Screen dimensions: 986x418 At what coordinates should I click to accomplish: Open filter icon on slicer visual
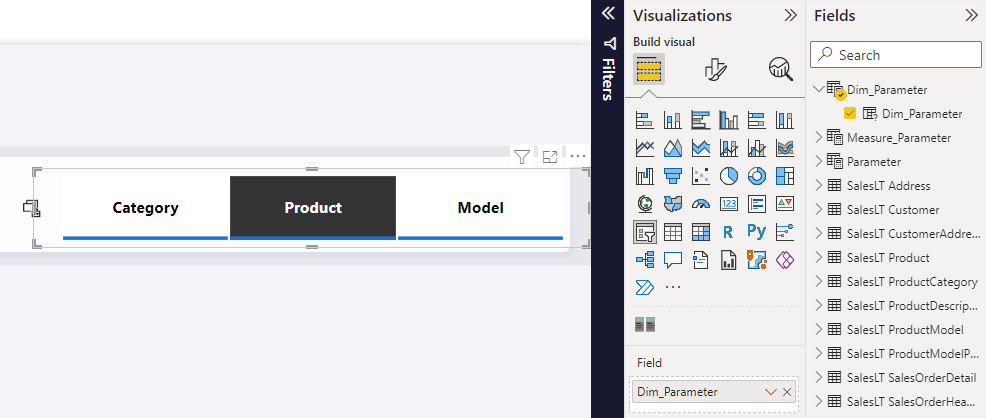point(521,157)
